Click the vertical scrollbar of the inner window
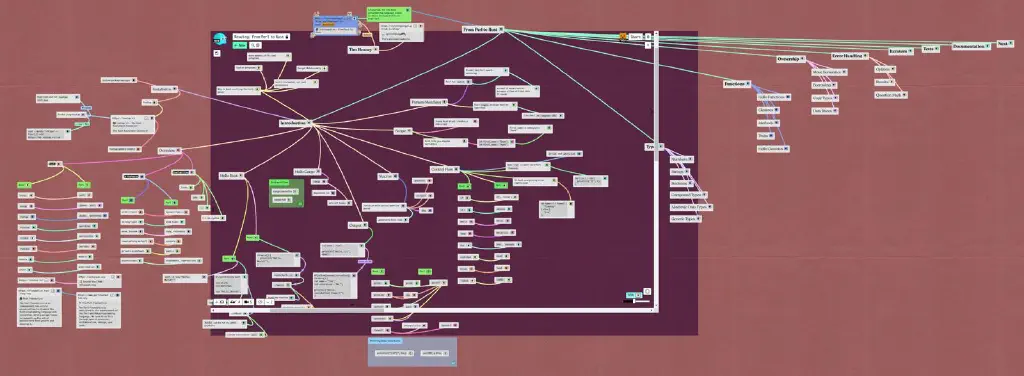This screenshot has width=1024, height=376. point(656,170)
